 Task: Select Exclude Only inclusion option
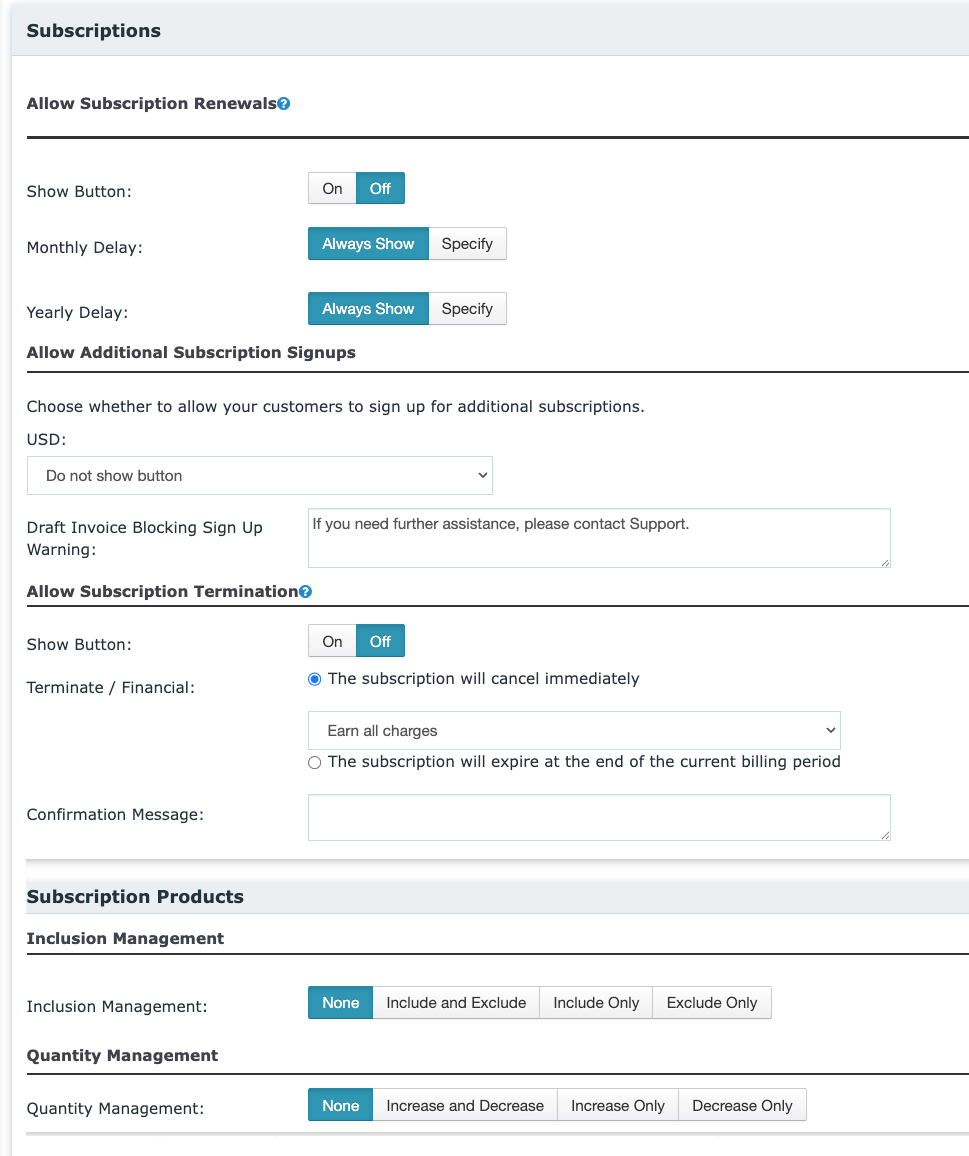pos(712,1003)
